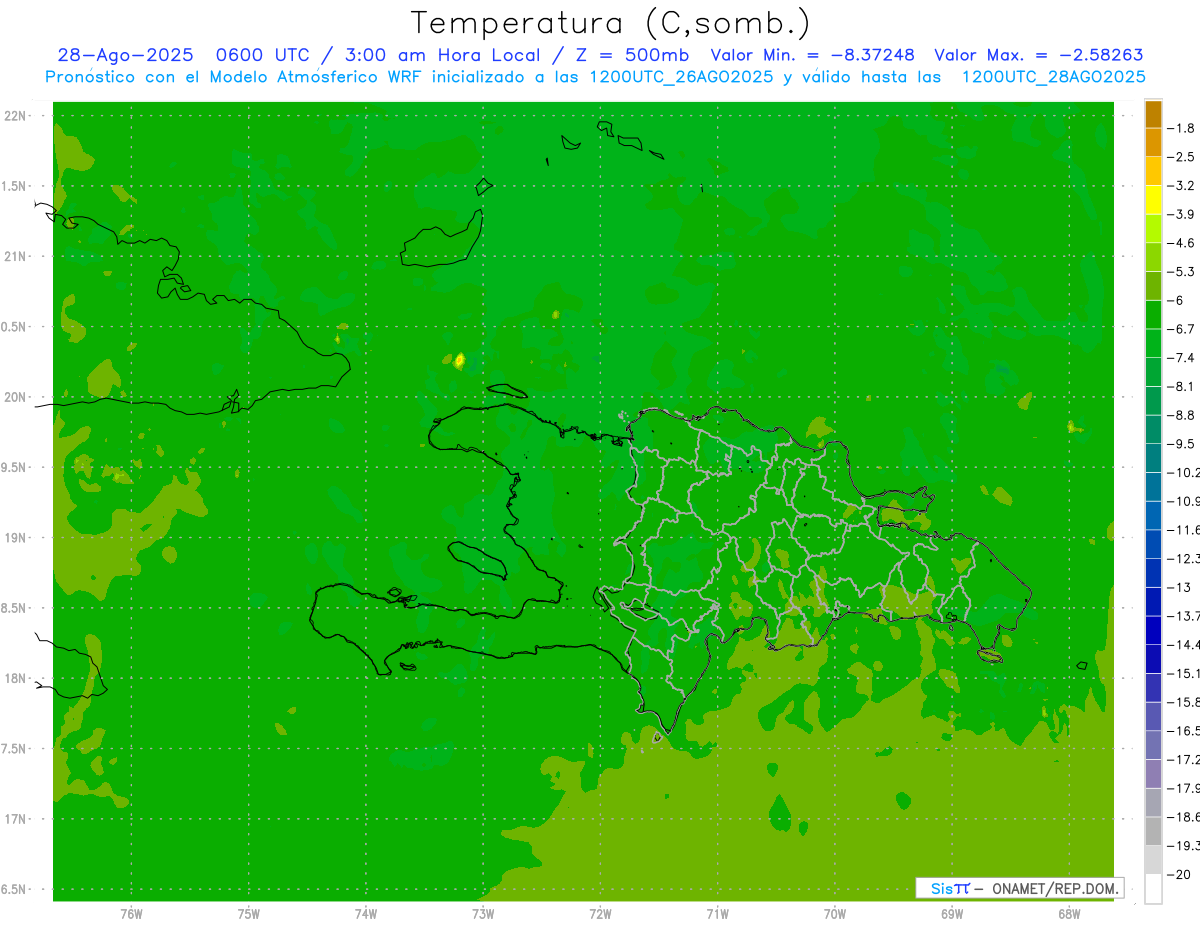1200x927 pixels.
Task: Click the '-9.5' colorbar value
Action: point(1181,444)
